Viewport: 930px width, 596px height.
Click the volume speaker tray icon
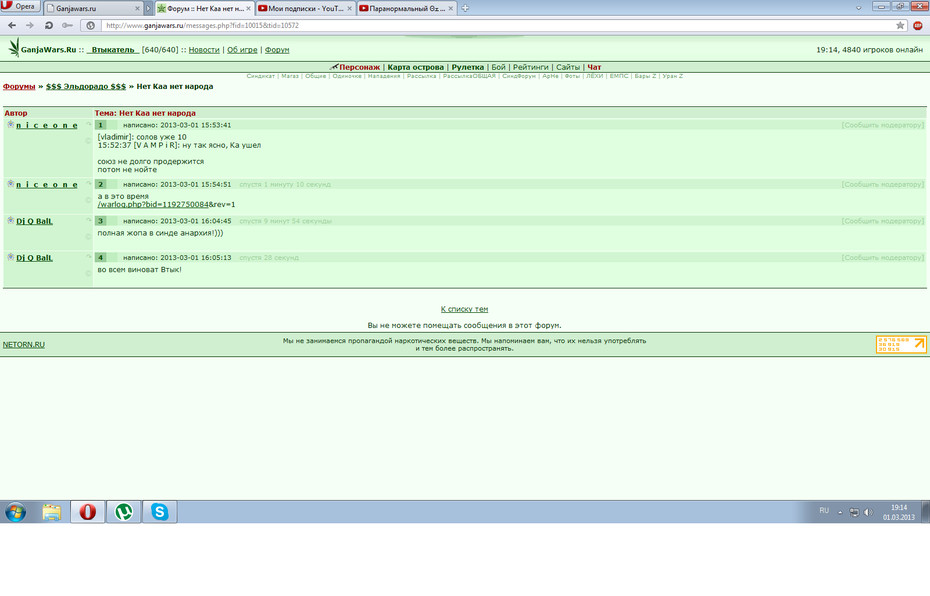point(868,512)
